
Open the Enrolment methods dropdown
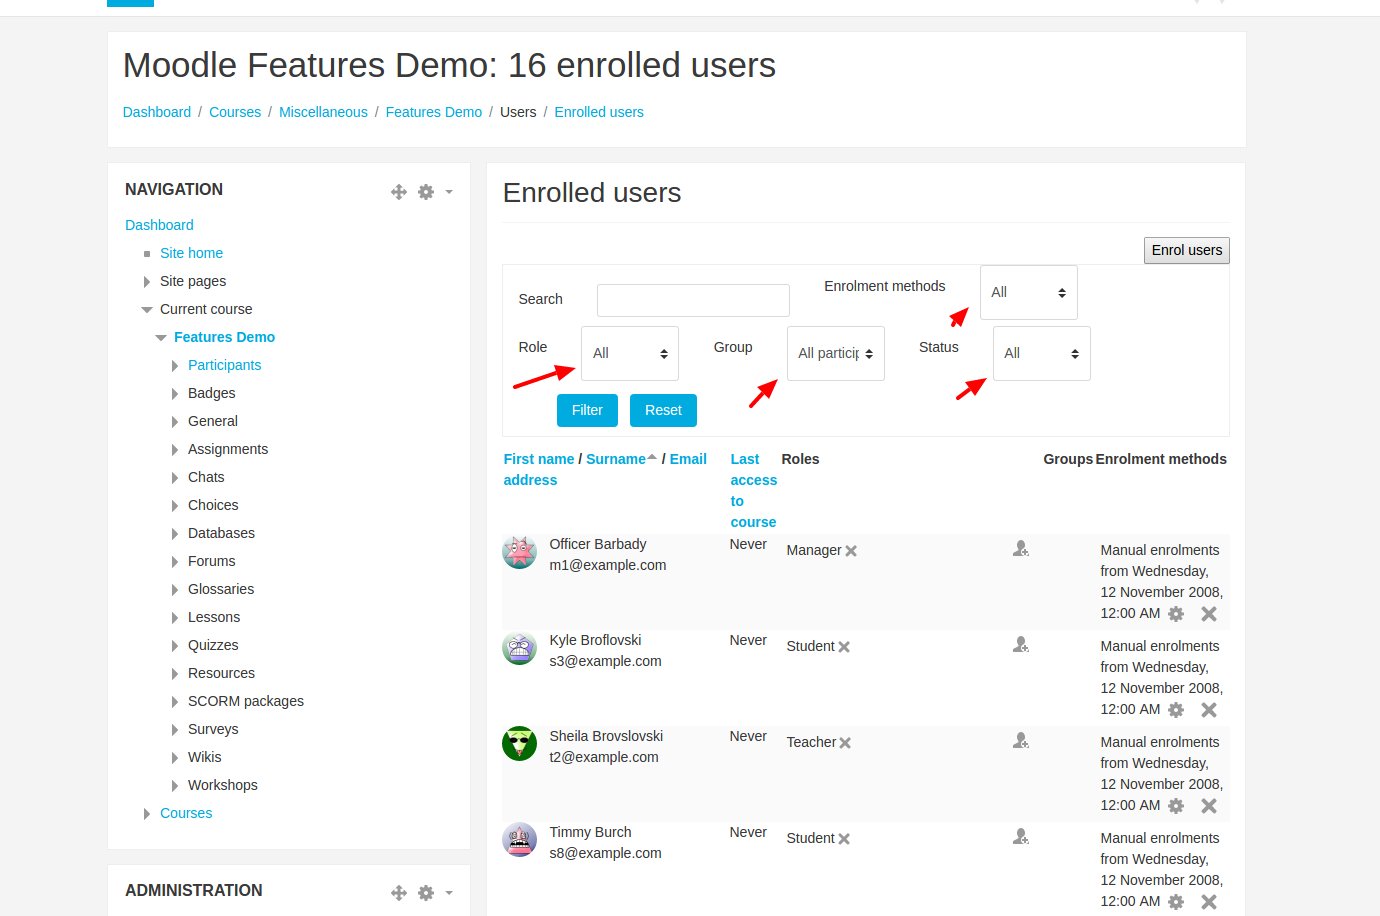point(1029,292)
